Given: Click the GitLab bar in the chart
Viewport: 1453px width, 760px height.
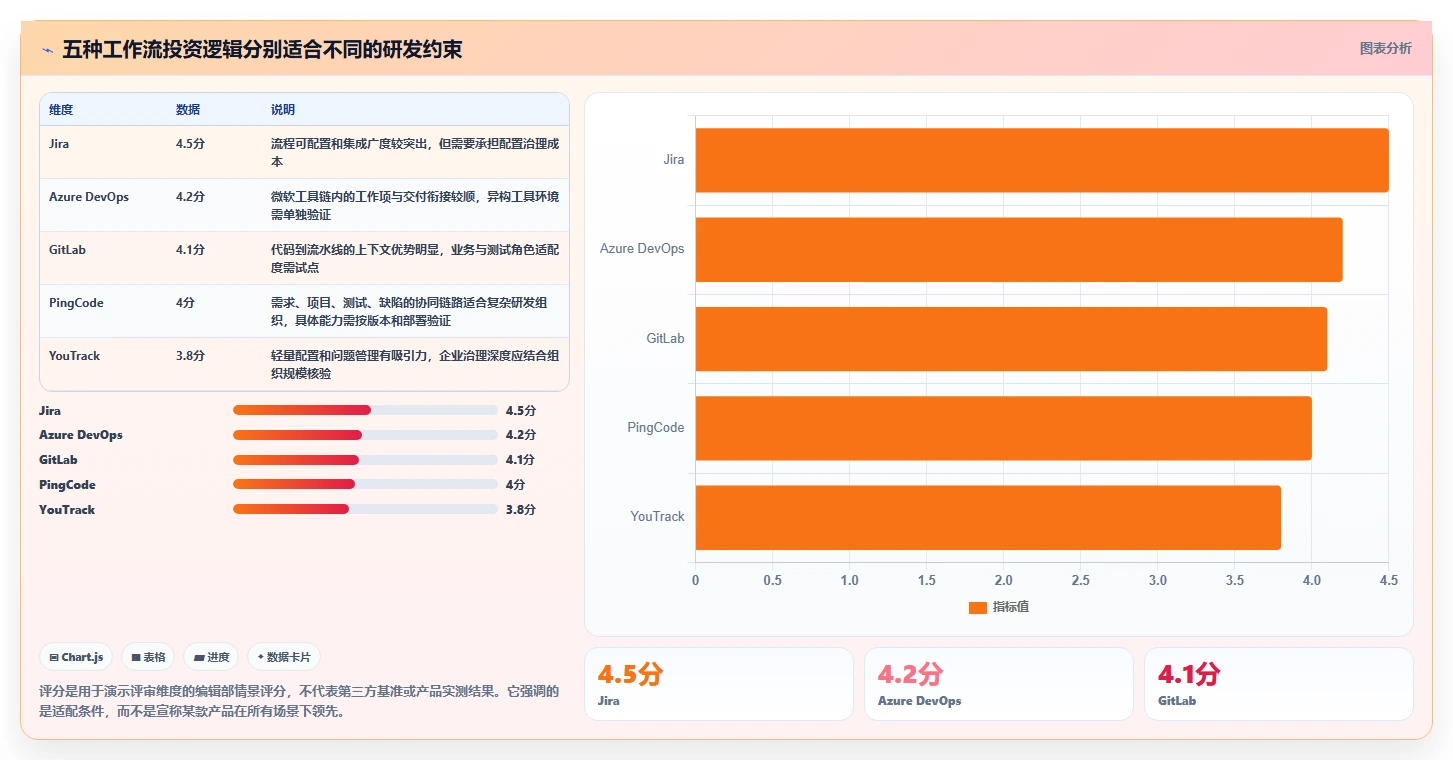Looking at the screenshot, I should 1011,338.
